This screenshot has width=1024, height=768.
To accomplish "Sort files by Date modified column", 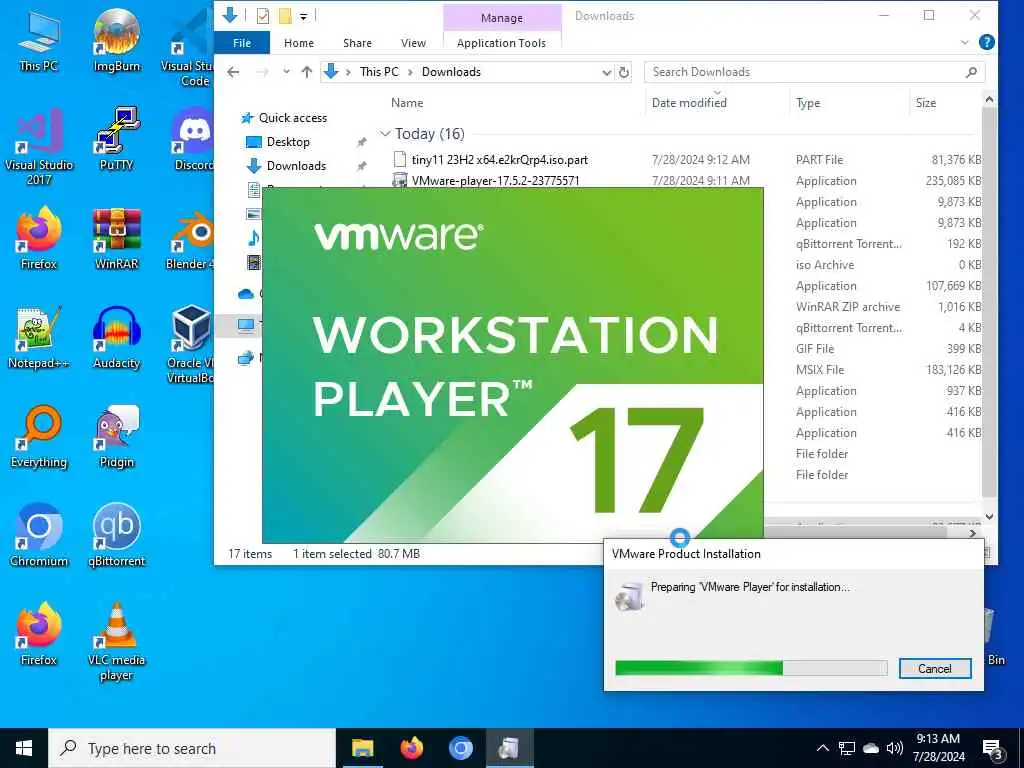I will 689,103.
